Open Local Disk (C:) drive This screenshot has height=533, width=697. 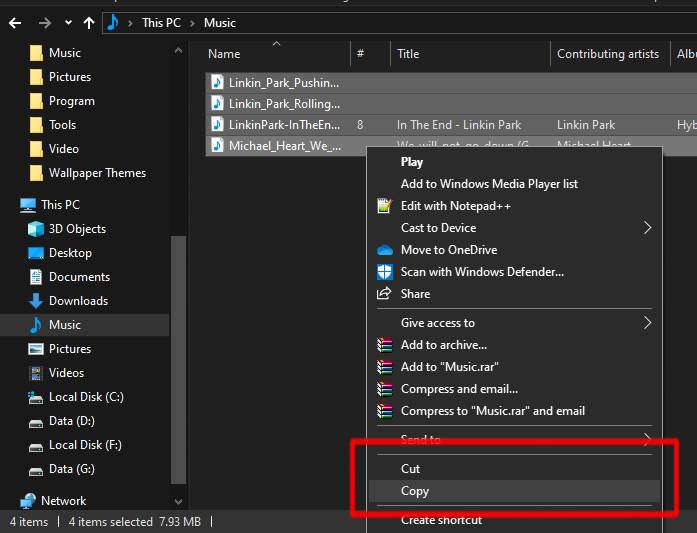pyautogui.click(x=76, y=397)
